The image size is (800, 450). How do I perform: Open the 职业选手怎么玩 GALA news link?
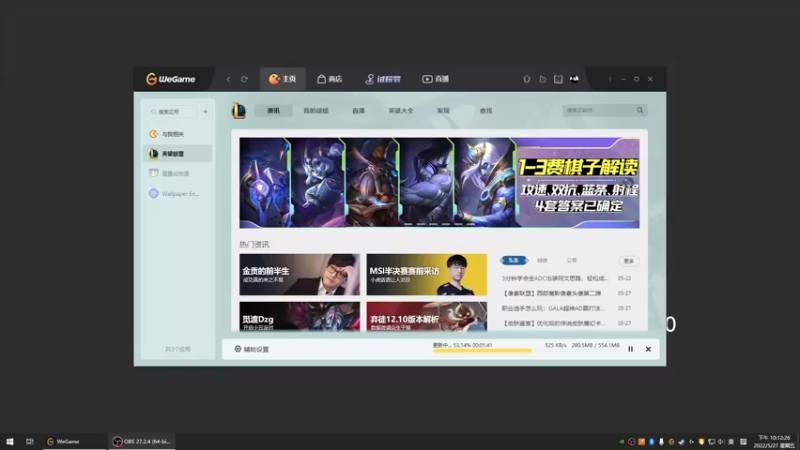tap(553, 308)
